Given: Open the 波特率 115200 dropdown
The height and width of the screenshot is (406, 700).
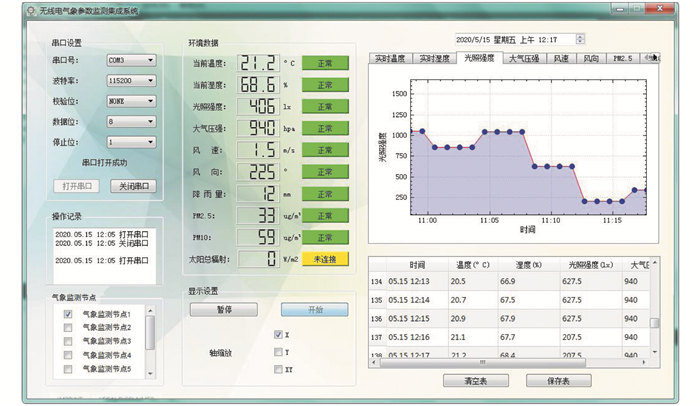Looking at the screenshot, I should click(x=131, y=80).
